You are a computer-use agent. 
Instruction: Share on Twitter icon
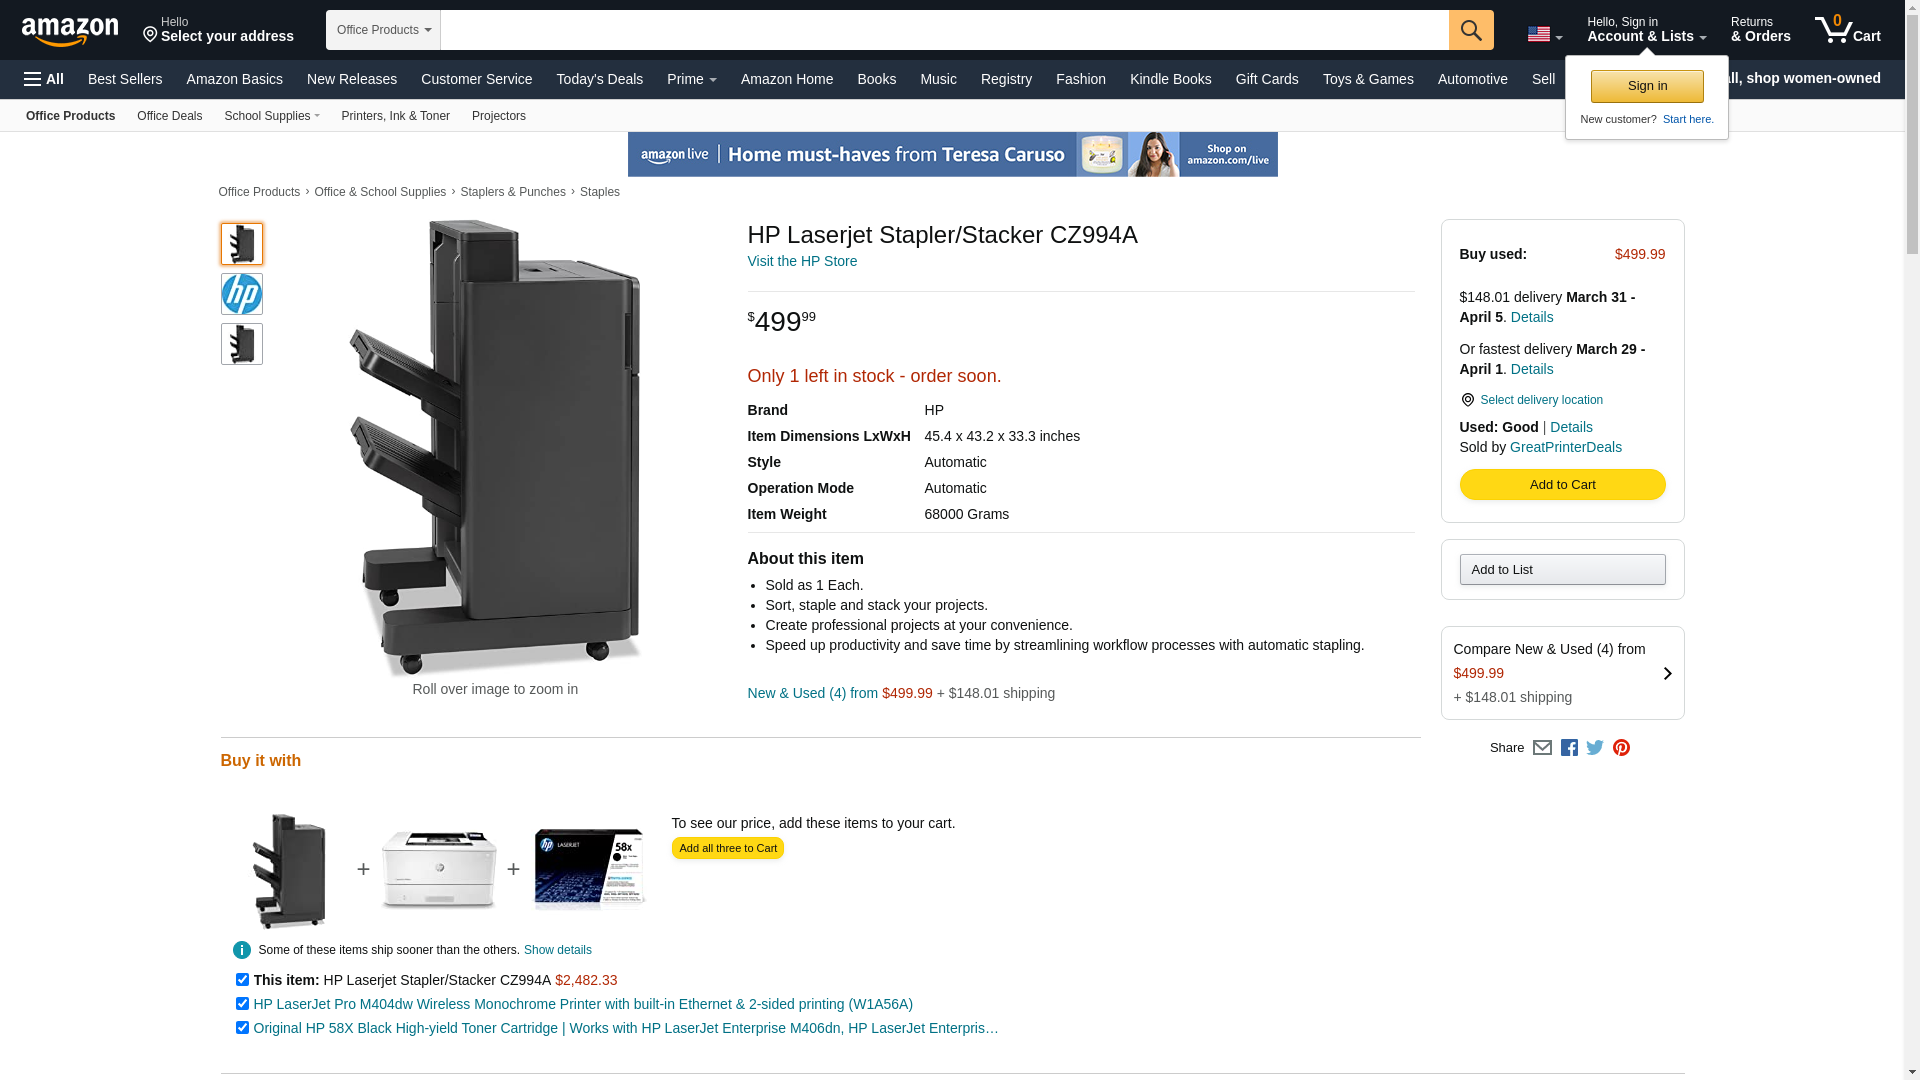(1595, 748)
